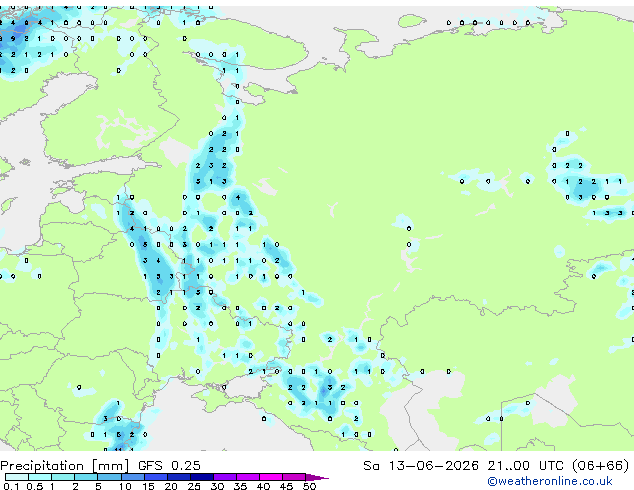Select the '25' legend scale value

tap(194, 486)
